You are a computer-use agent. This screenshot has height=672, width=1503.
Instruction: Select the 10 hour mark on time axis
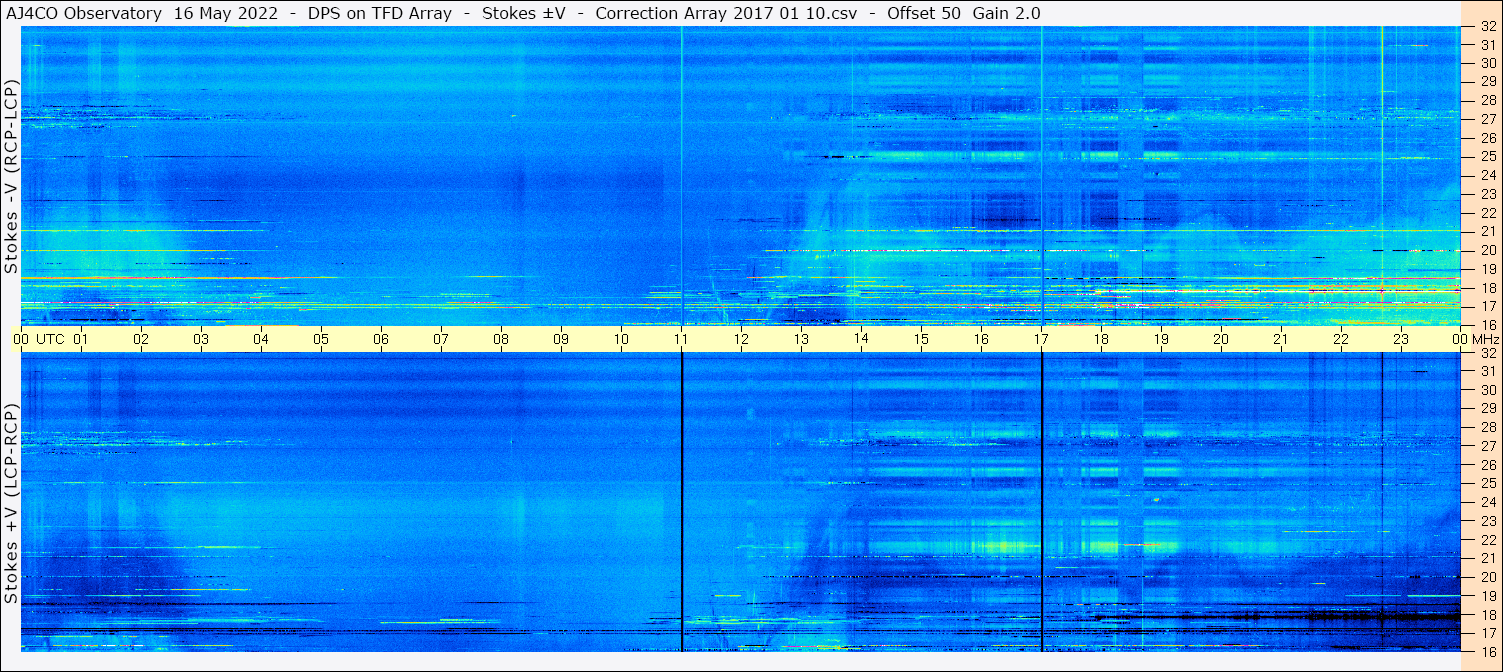coord(621,339)
